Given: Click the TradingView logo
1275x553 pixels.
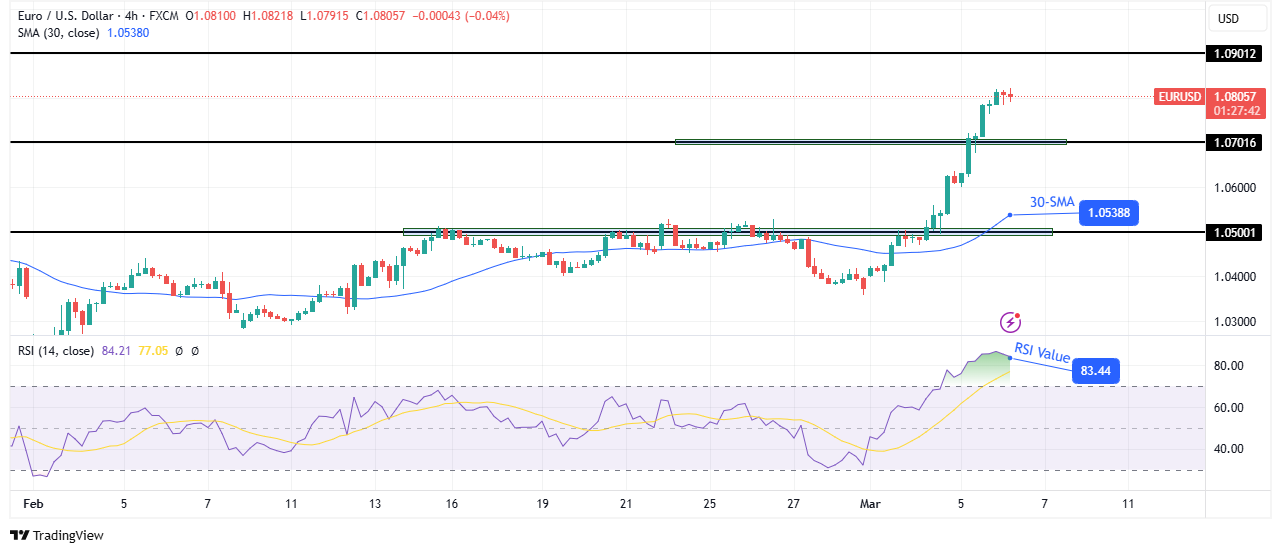Looking at the screenshot, I should tap(57, 535).
